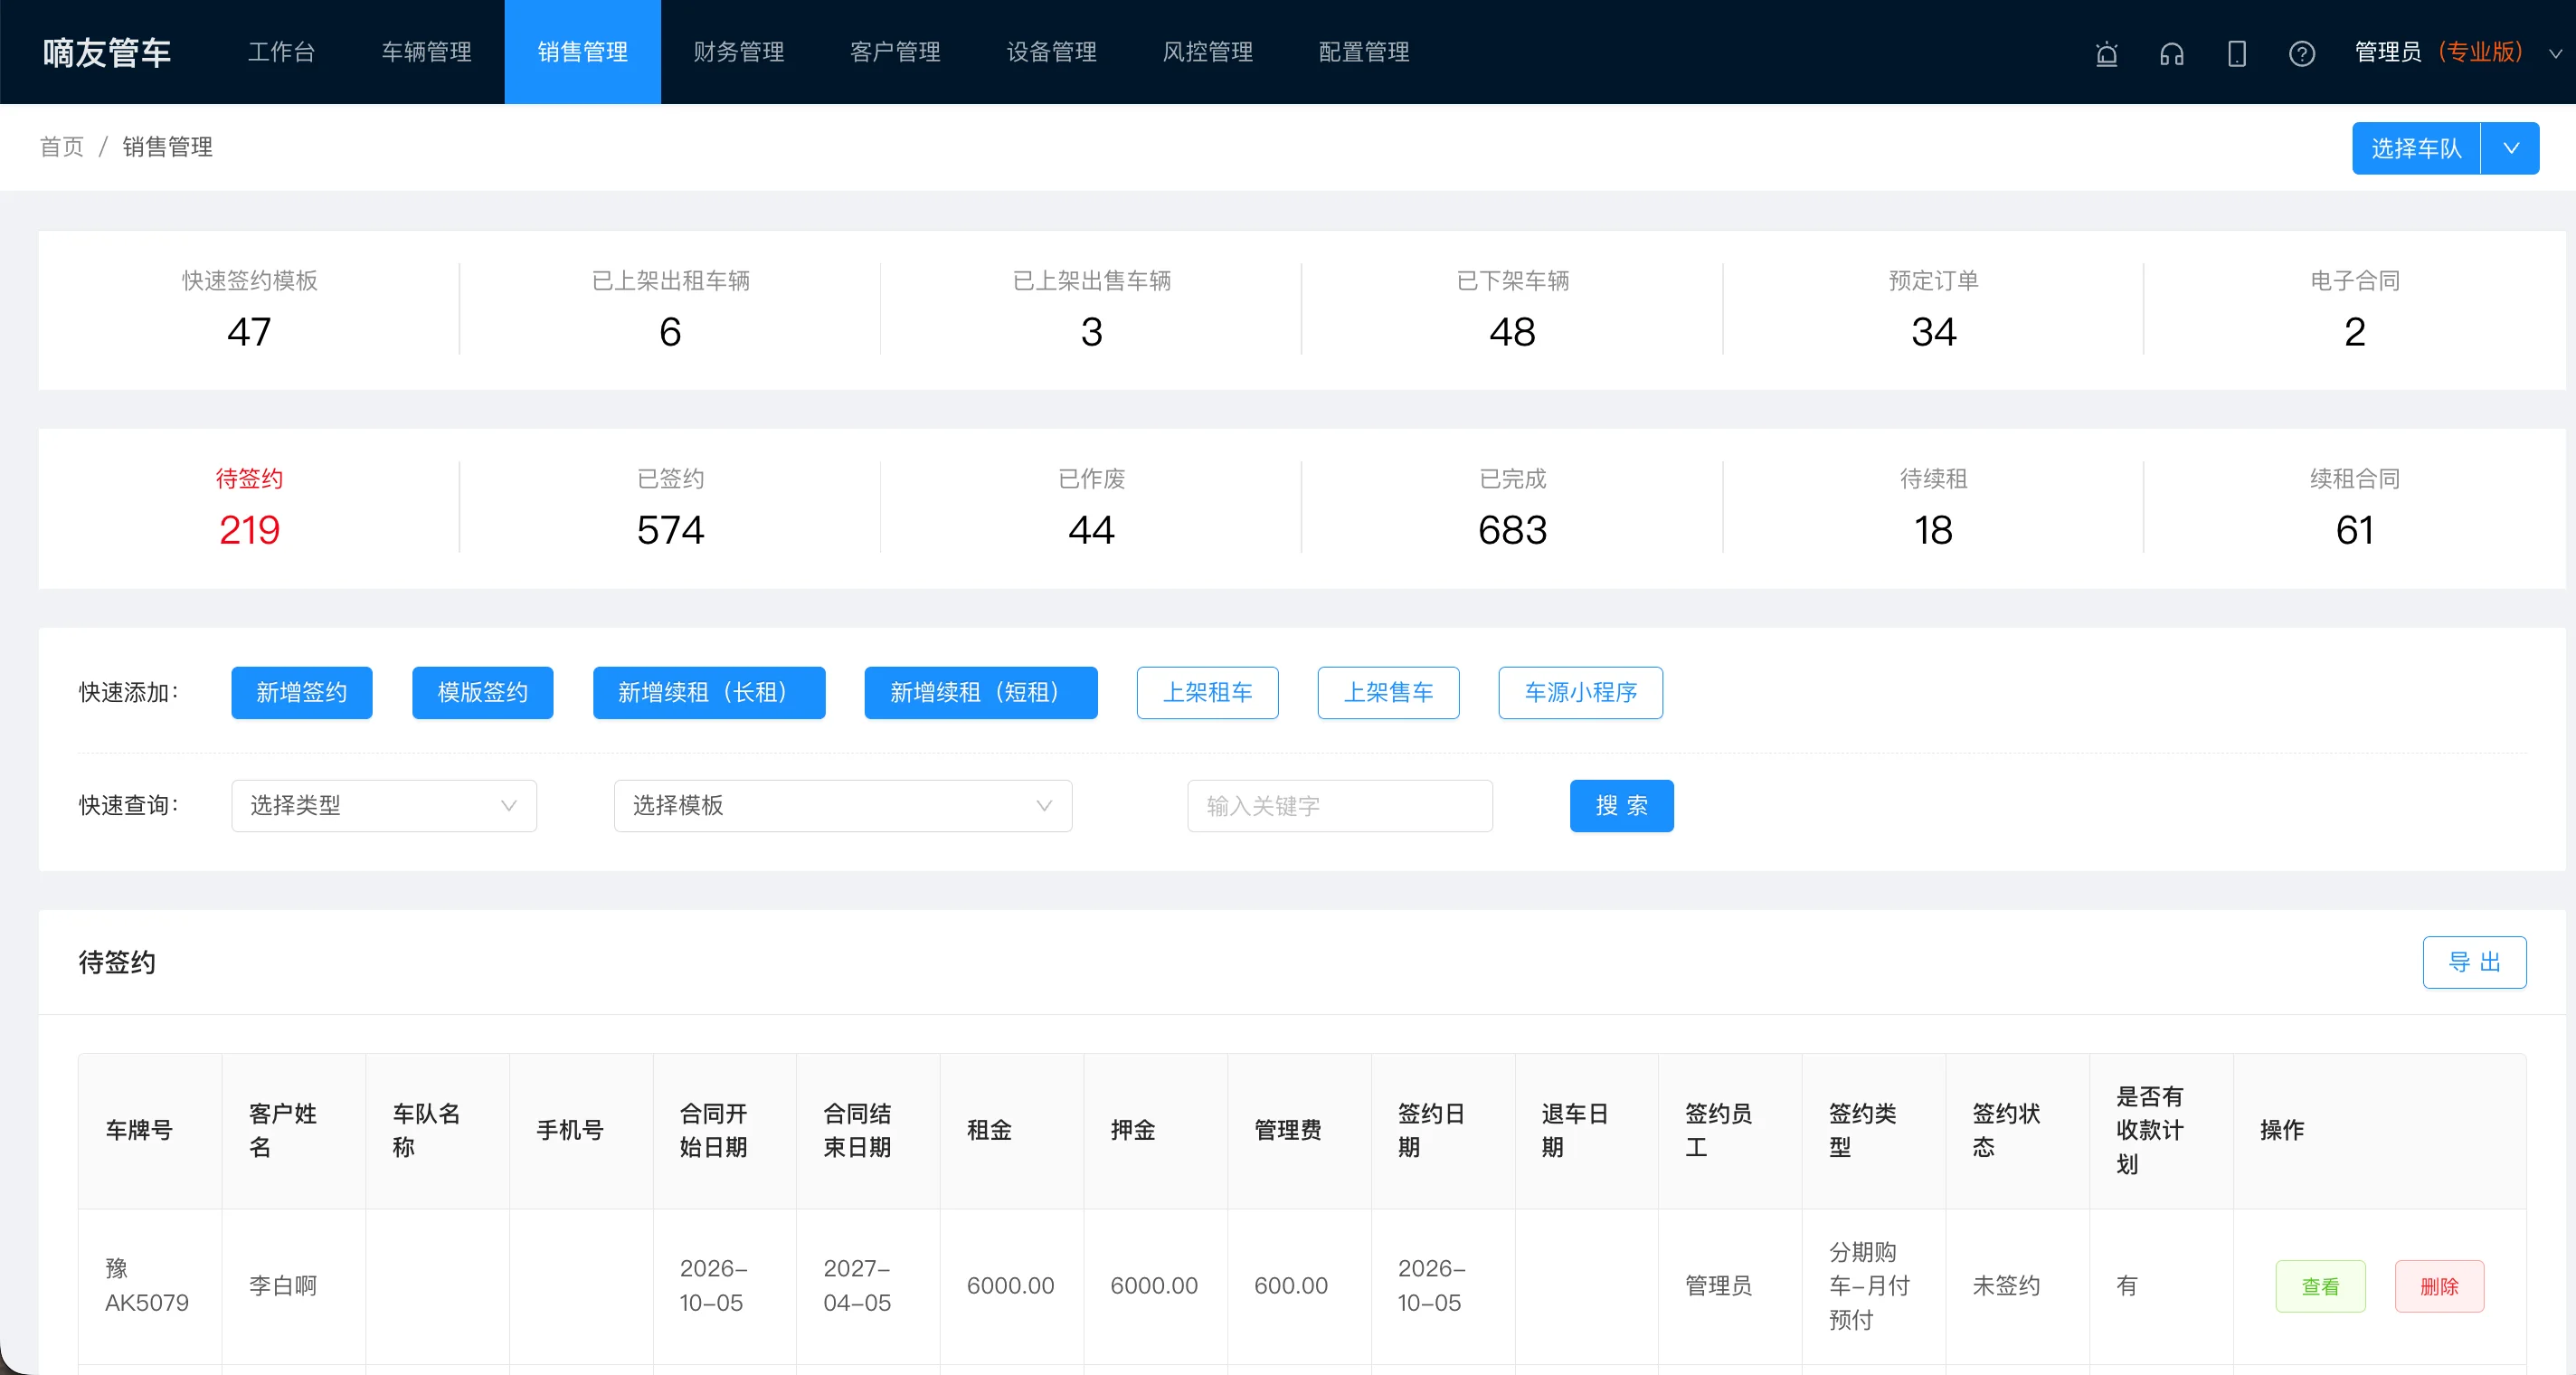Screen dimensions: 2576x1375
Task: Click the 上架租车 button
Action: point(1207,692)
